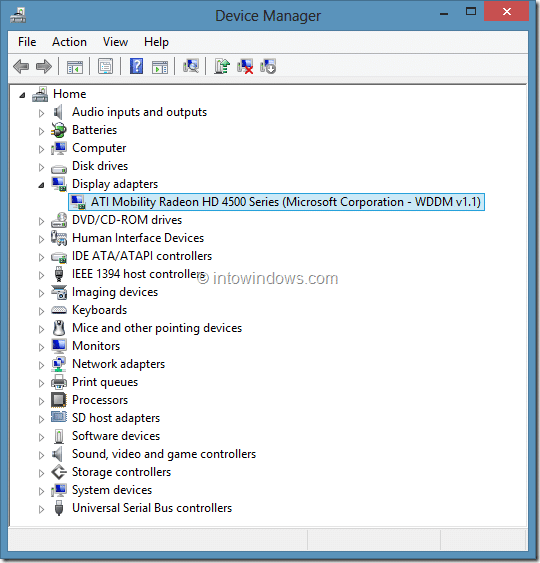Select the Home computer label
This screenshot has height=563, width=540.
tap(70, 94)
